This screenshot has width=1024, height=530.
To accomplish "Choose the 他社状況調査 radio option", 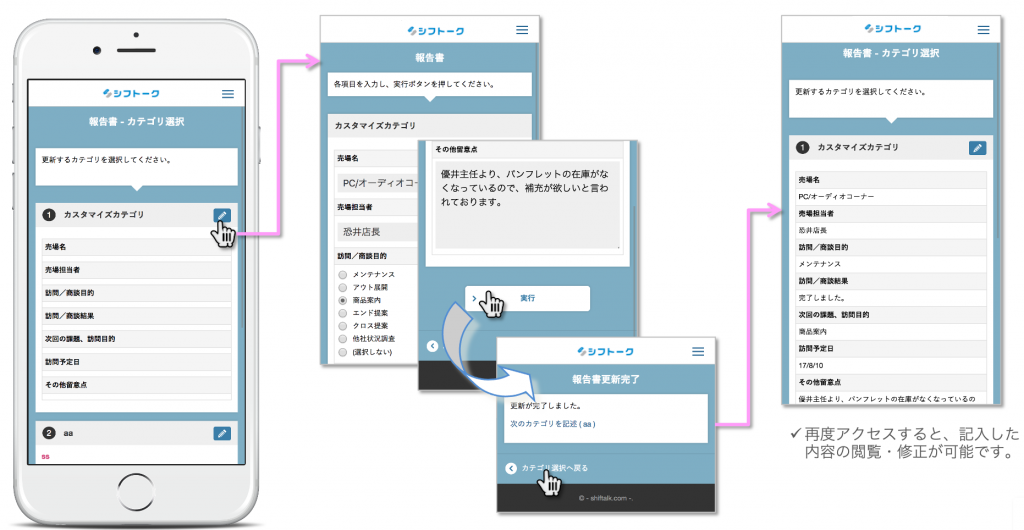I will pyautogui.click(x=343, y=339).
